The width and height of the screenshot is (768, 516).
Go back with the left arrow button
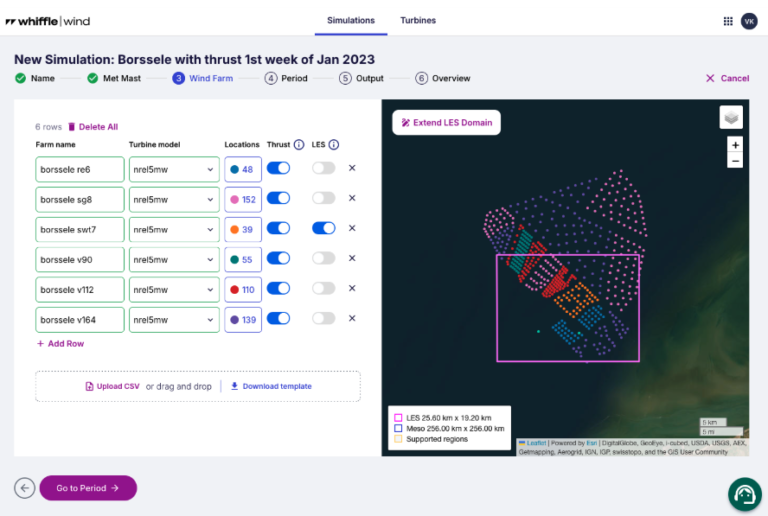24,488
